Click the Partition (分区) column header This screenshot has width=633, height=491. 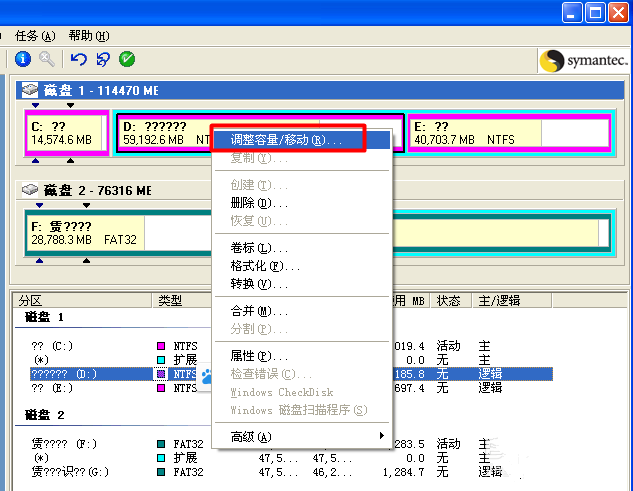[x=30, y=300]
